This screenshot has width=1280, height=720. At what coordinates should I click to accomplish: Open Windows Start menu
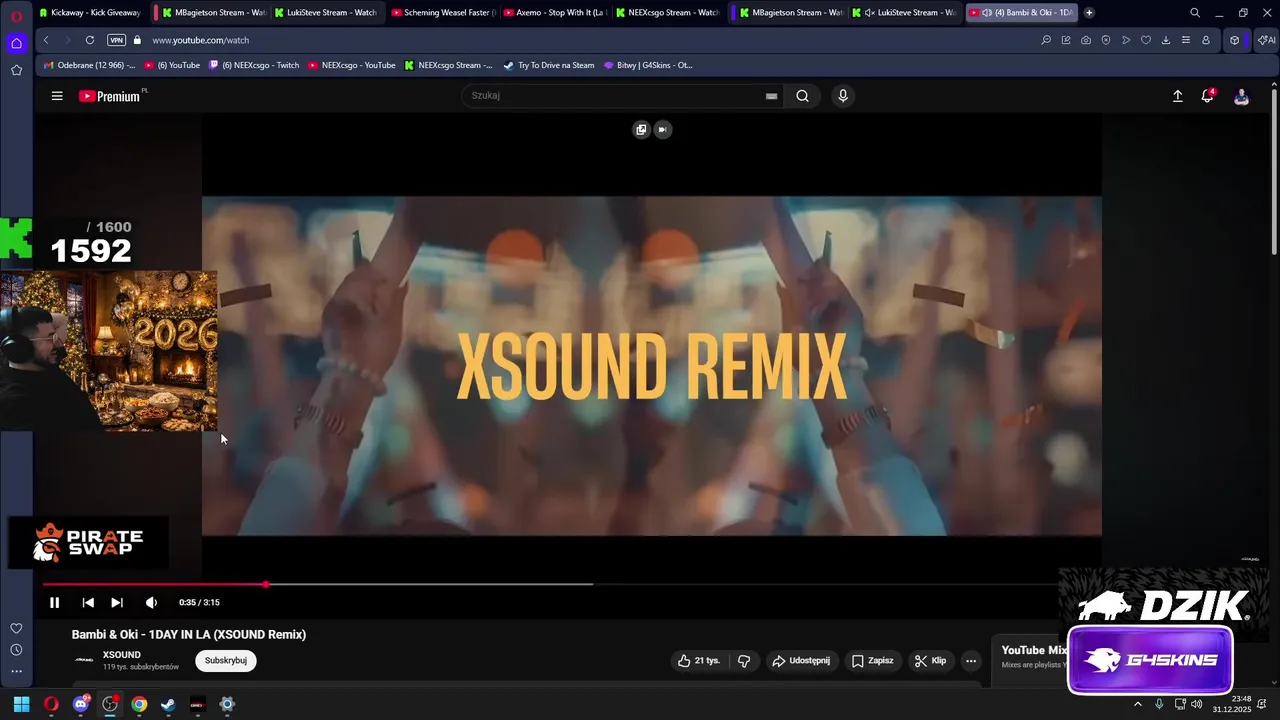click(x=21, y=704)
